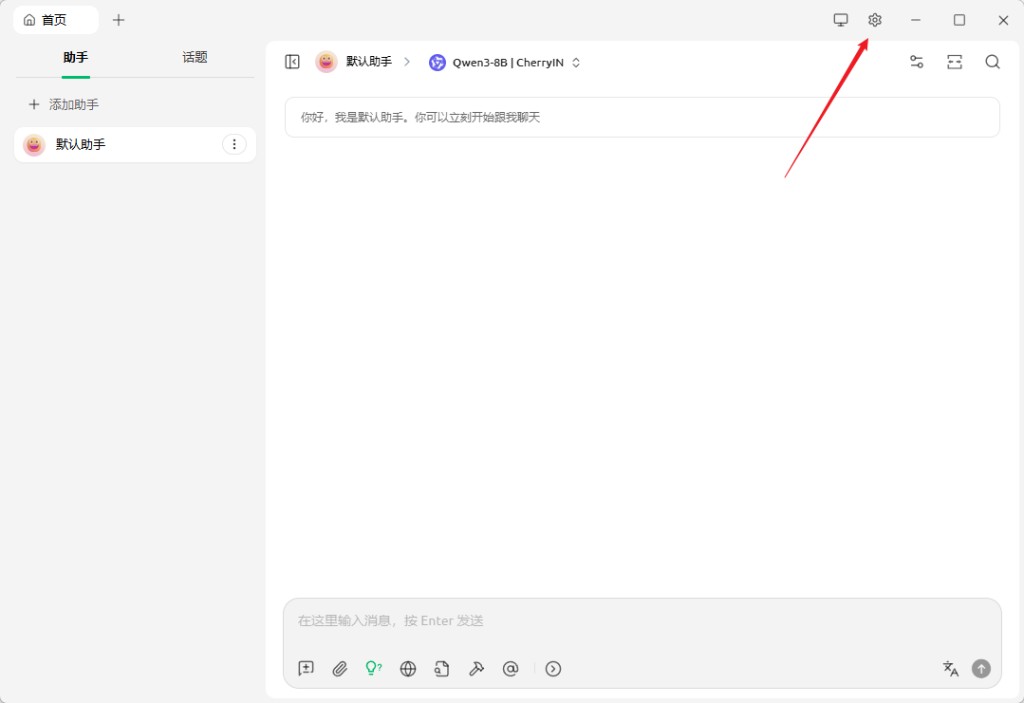The height and width of the screenshot is (703, 1024).
Task: Open the search icon above the chat
Action: (x=992, y=61)
